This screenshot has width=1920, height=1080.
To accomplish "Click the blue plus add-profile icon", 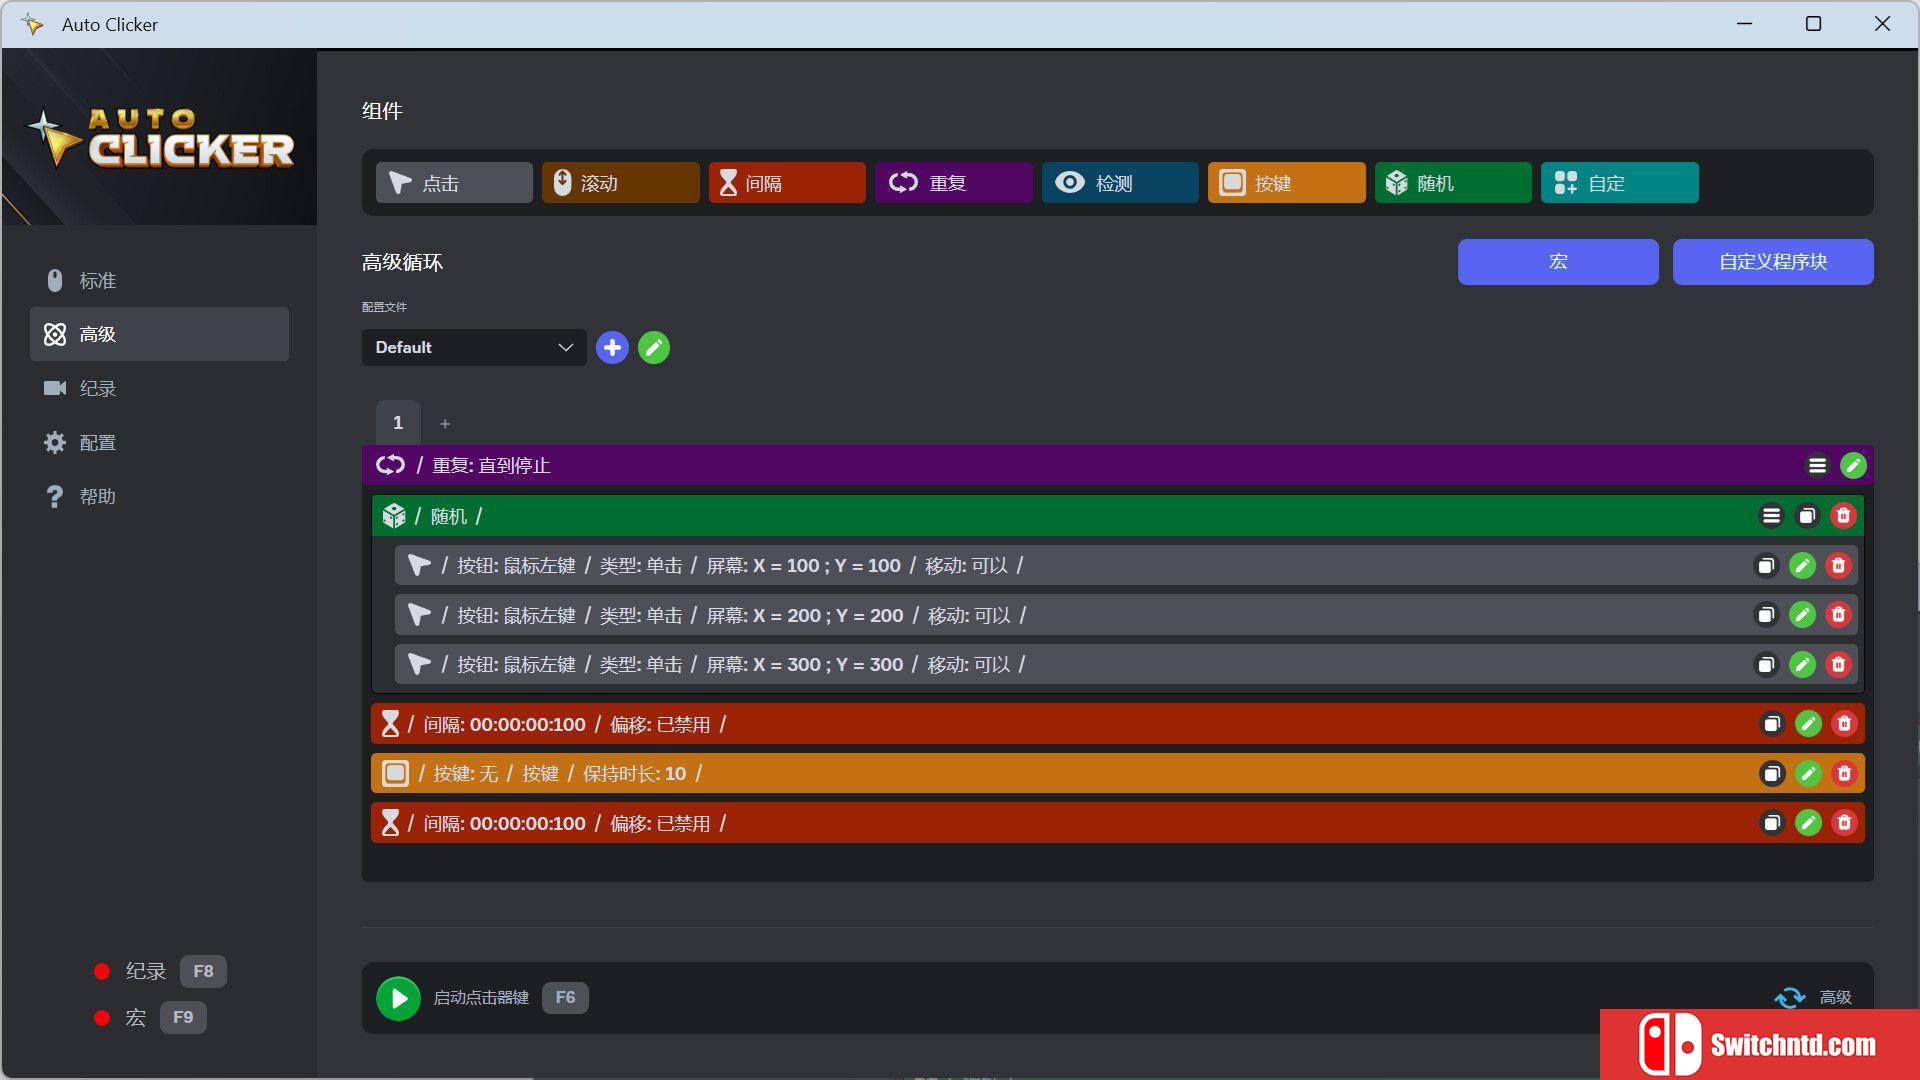I will click(x=612, y=347).
